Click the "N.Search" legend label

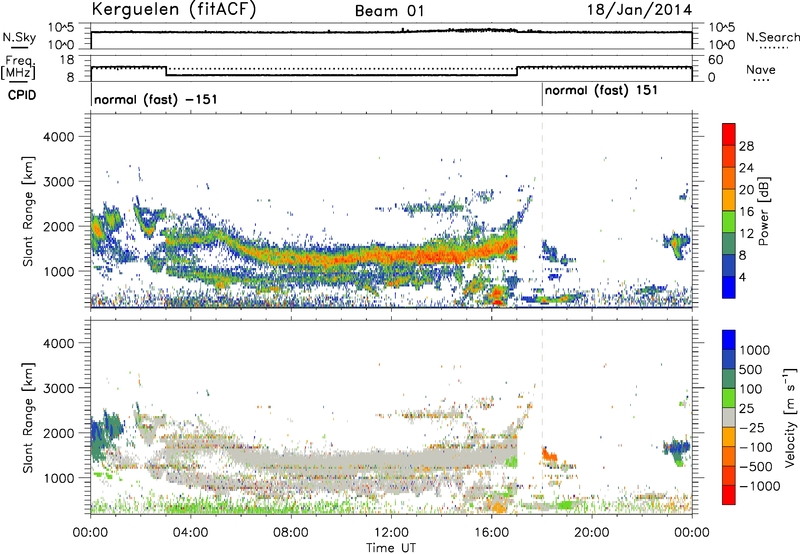772,37
